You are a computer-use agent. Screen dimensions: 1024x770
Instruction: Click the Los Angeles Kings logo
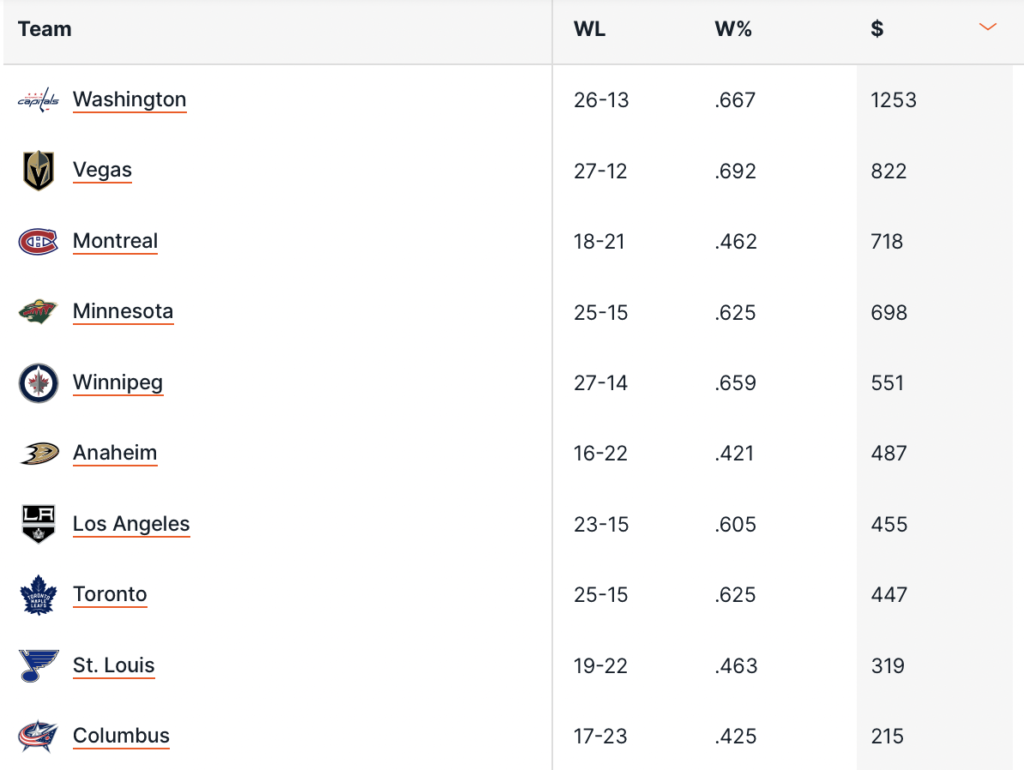click(38, 524)
